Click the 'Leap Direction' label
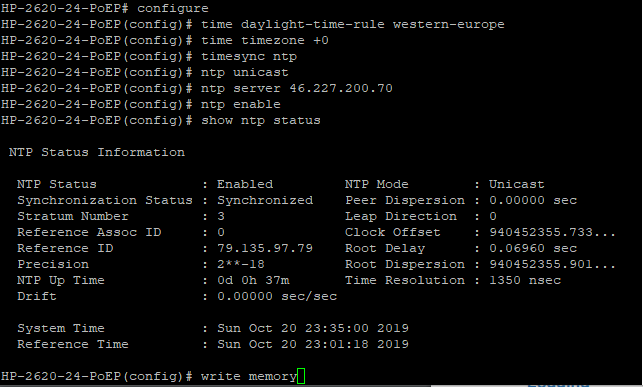 (x=401, y=216)
